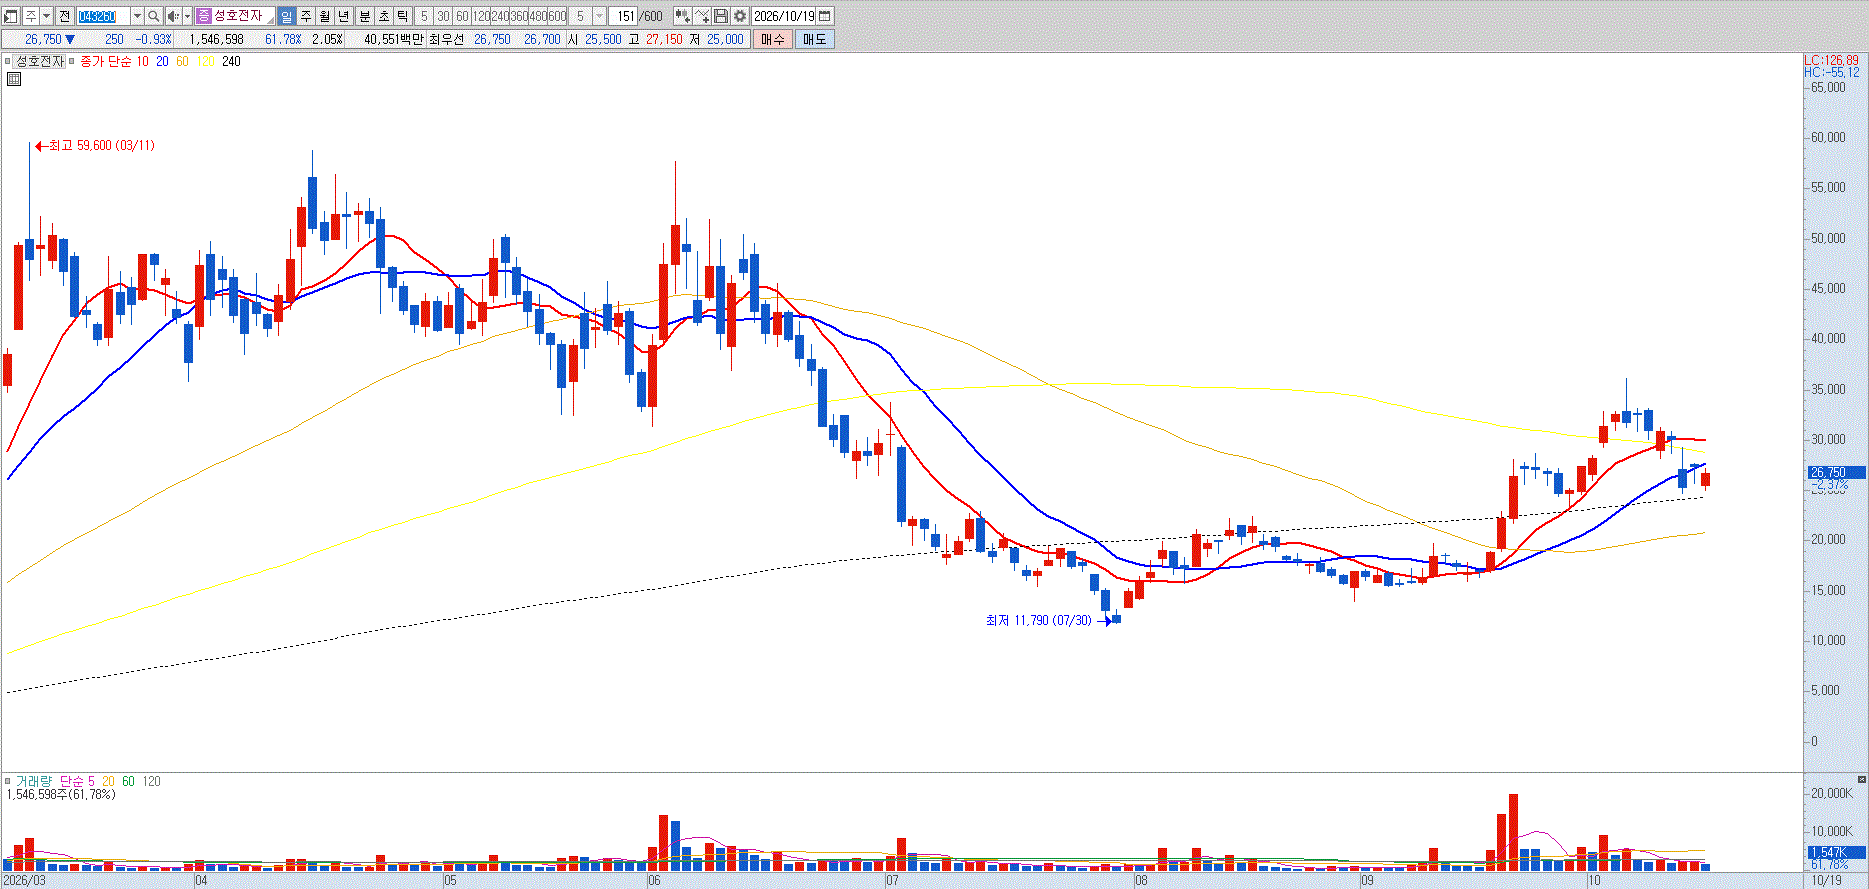The height and width of the screenshot is (889, 1869).
Task: Click the data grid icon below 성호전자 label
Action: pos(14,78)
